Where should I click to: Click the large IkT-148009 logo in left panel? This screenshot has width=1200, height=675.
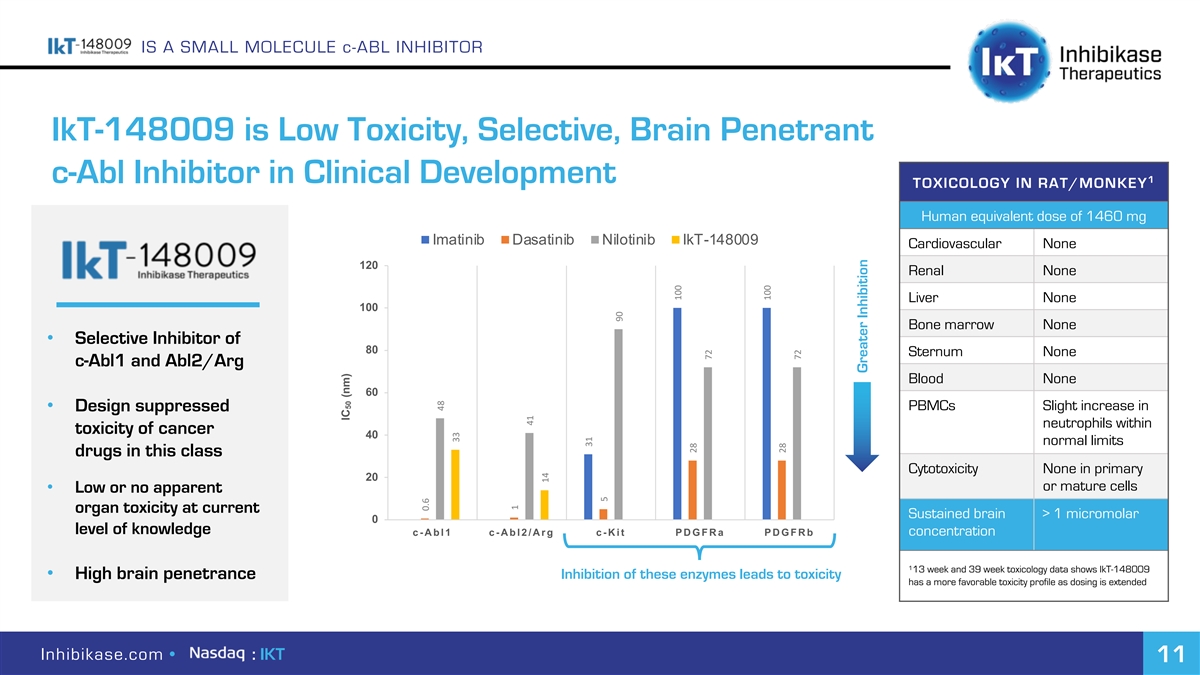[160, 258]
